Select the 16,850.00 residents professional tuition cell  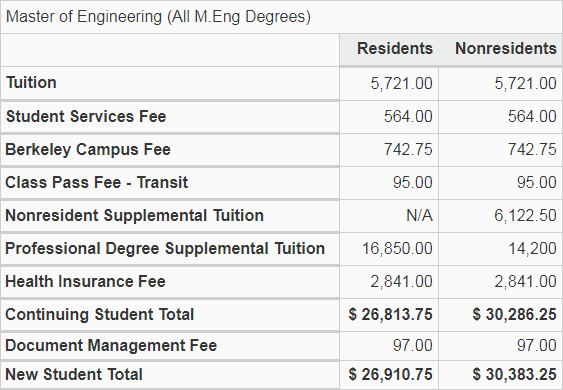tap(397, 249)
